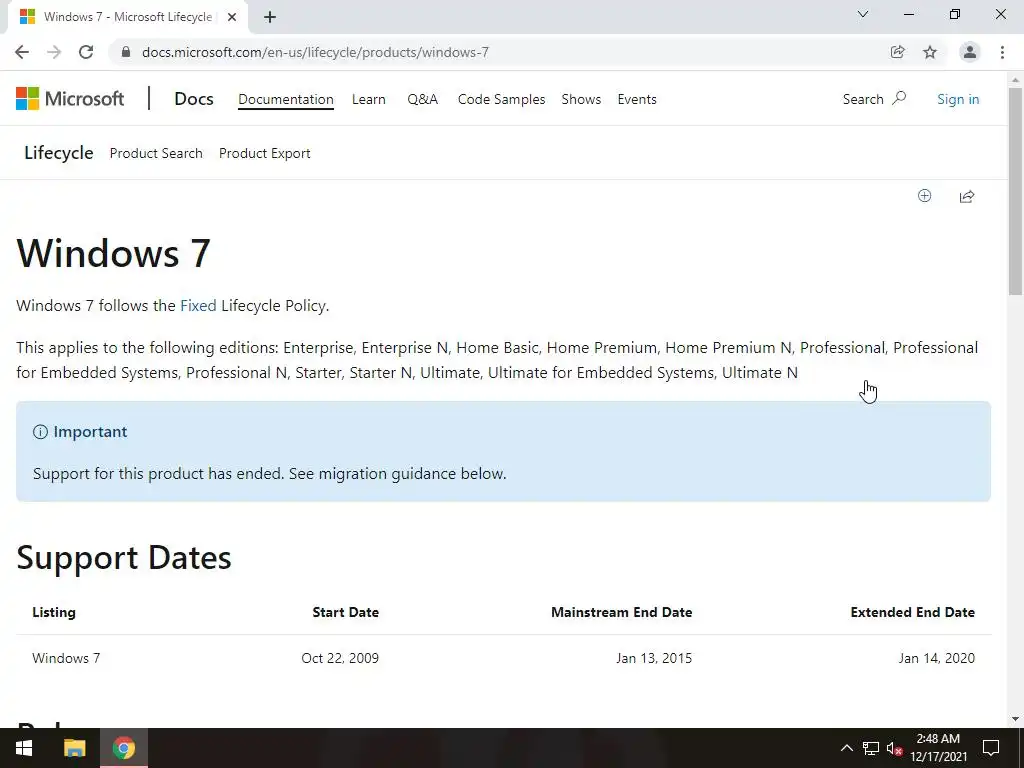Viewport: 1024px width, 768px height.
Task: Share this page from address bar
Action: tap(897, 52)
